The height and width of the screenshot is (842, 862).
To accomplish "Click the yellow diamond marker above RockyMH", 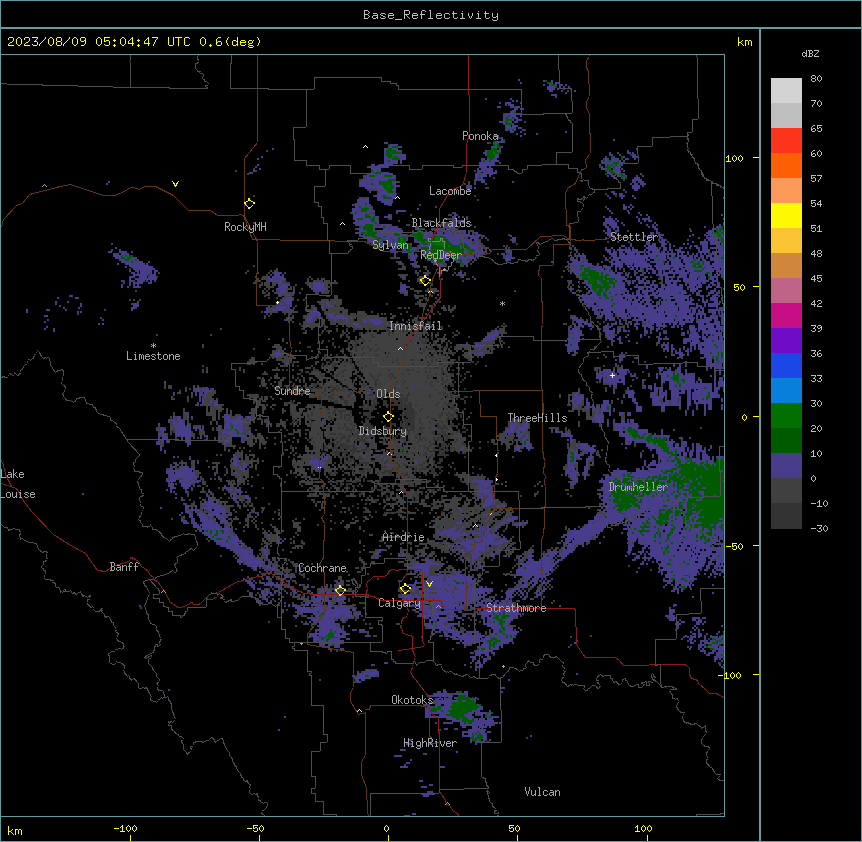I will pos(250,203).
